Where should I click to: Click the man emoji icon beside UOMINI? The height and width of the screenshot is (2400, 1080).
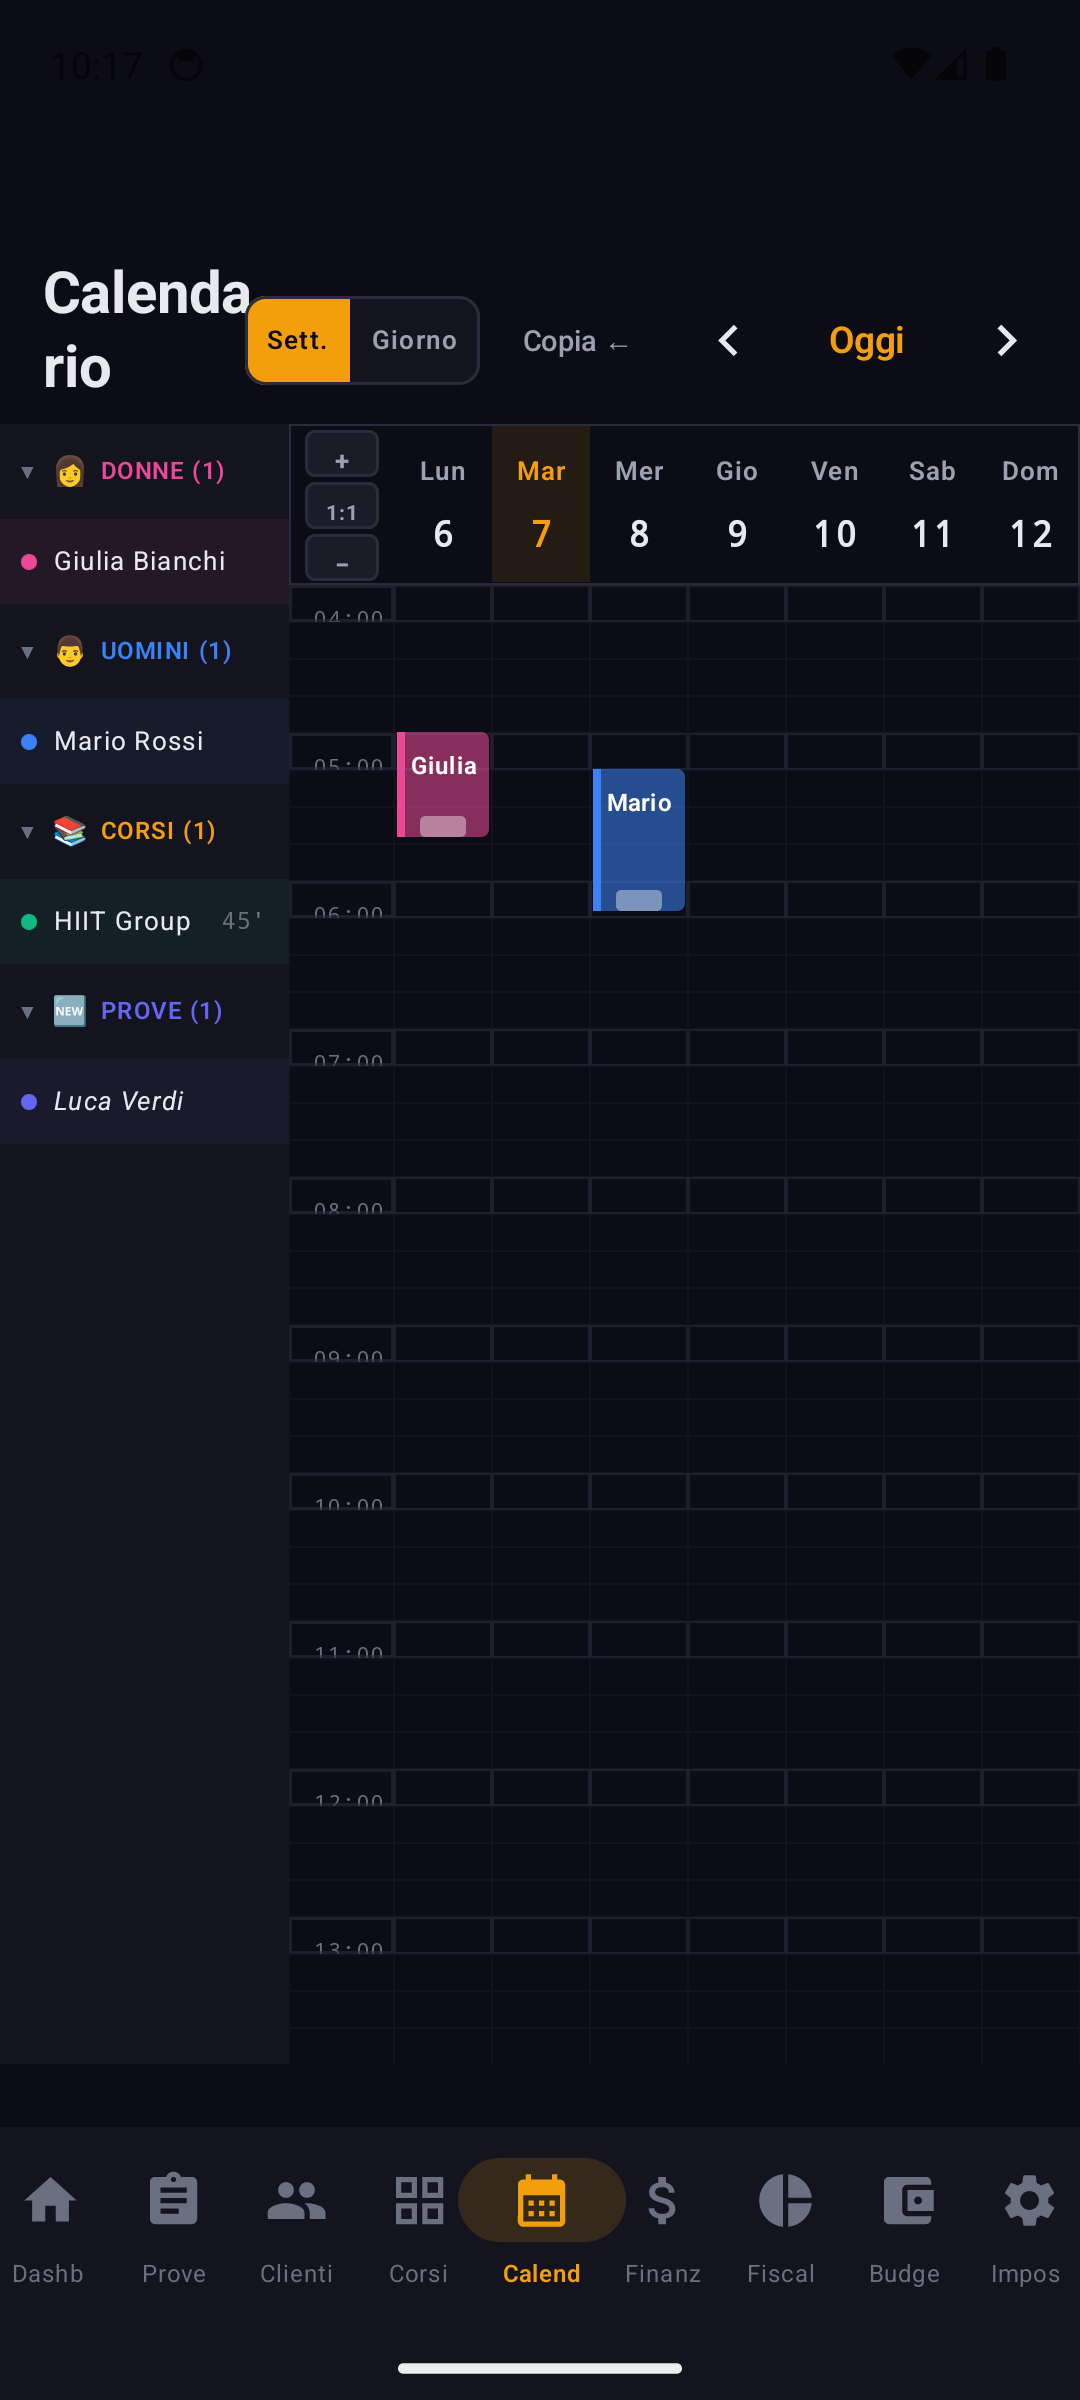coord(69,651)
